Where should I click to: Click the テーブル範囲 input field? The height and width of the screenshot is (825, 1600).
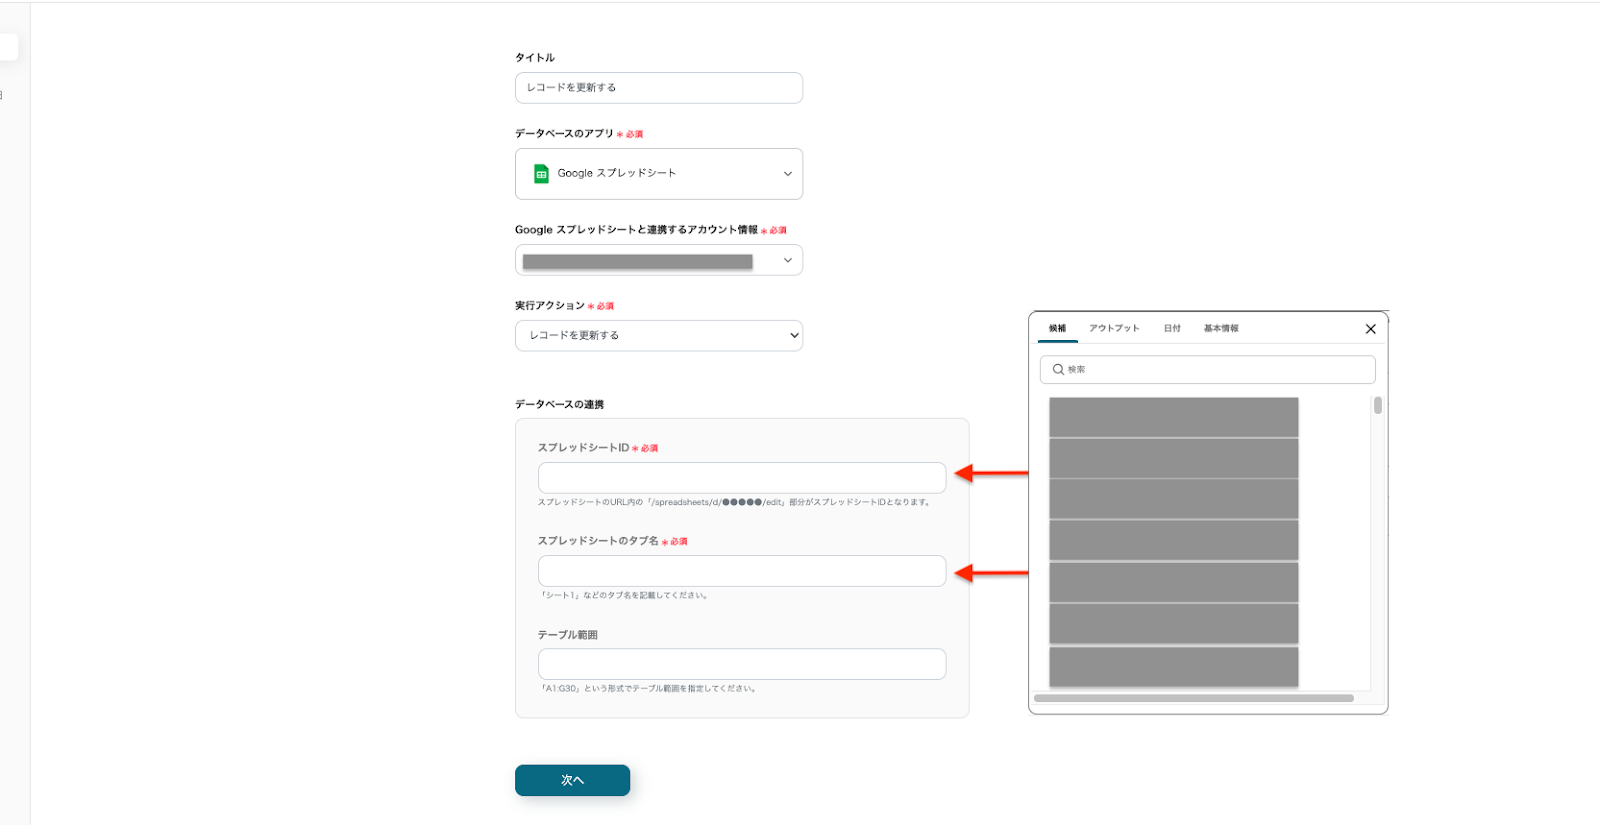tap(742, 664)
